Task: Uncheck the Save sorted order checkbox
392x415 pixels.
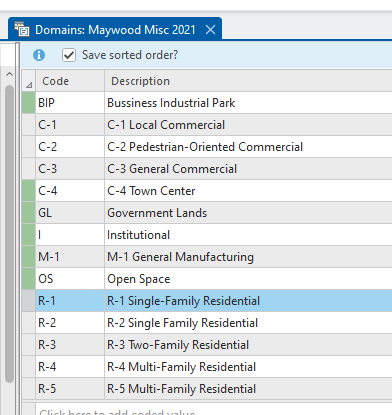Action: [x=69, y=55]
